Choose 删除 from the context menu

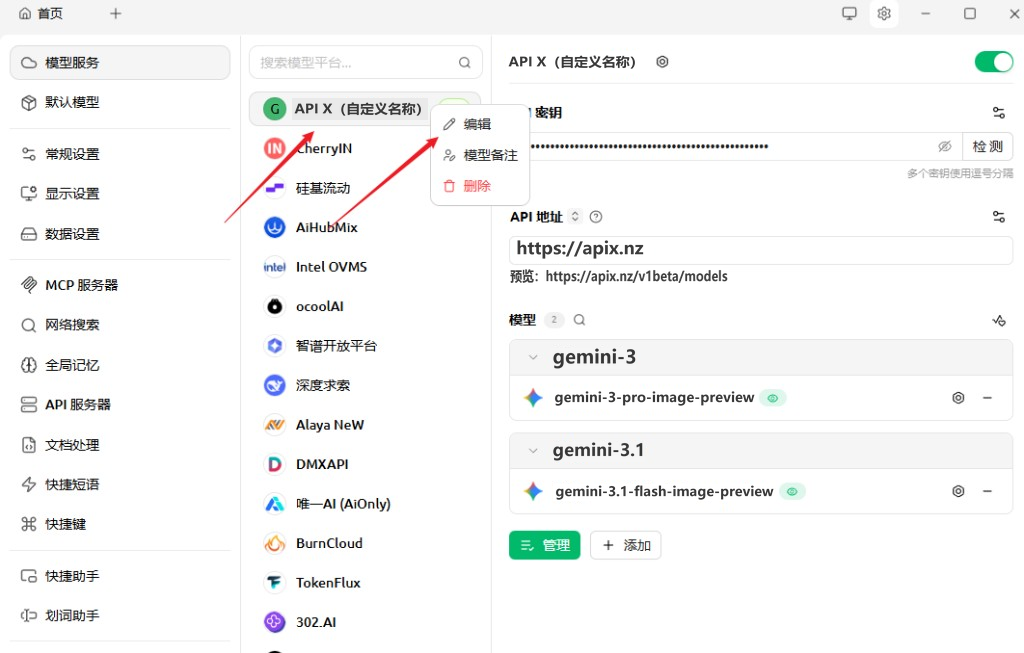point(480,186)
